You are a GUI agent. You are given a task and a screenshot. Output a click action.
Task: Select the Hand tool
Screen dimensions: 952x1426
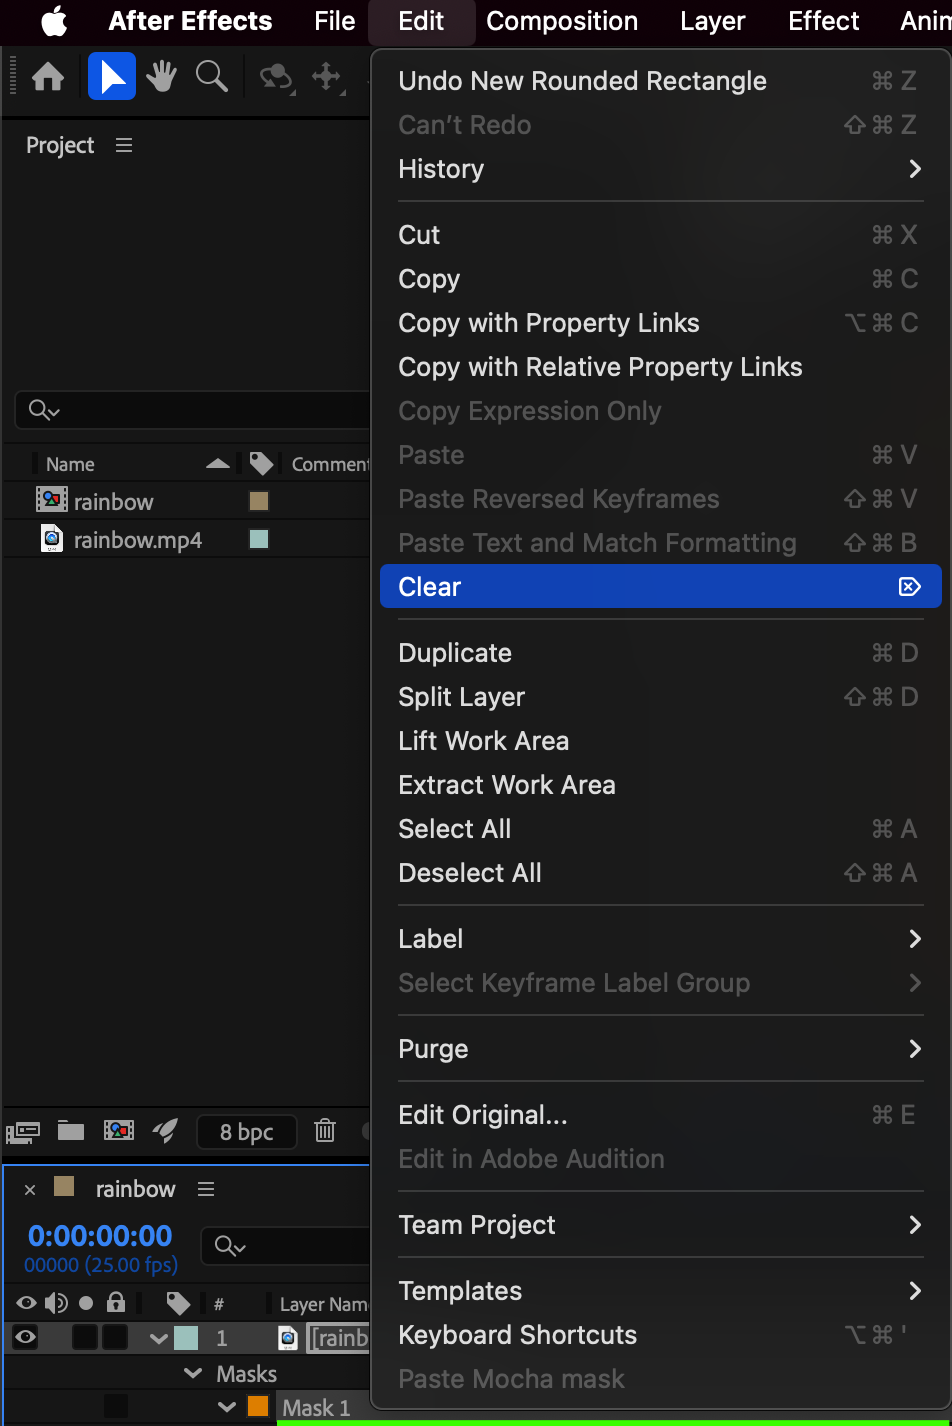(161, 77)
